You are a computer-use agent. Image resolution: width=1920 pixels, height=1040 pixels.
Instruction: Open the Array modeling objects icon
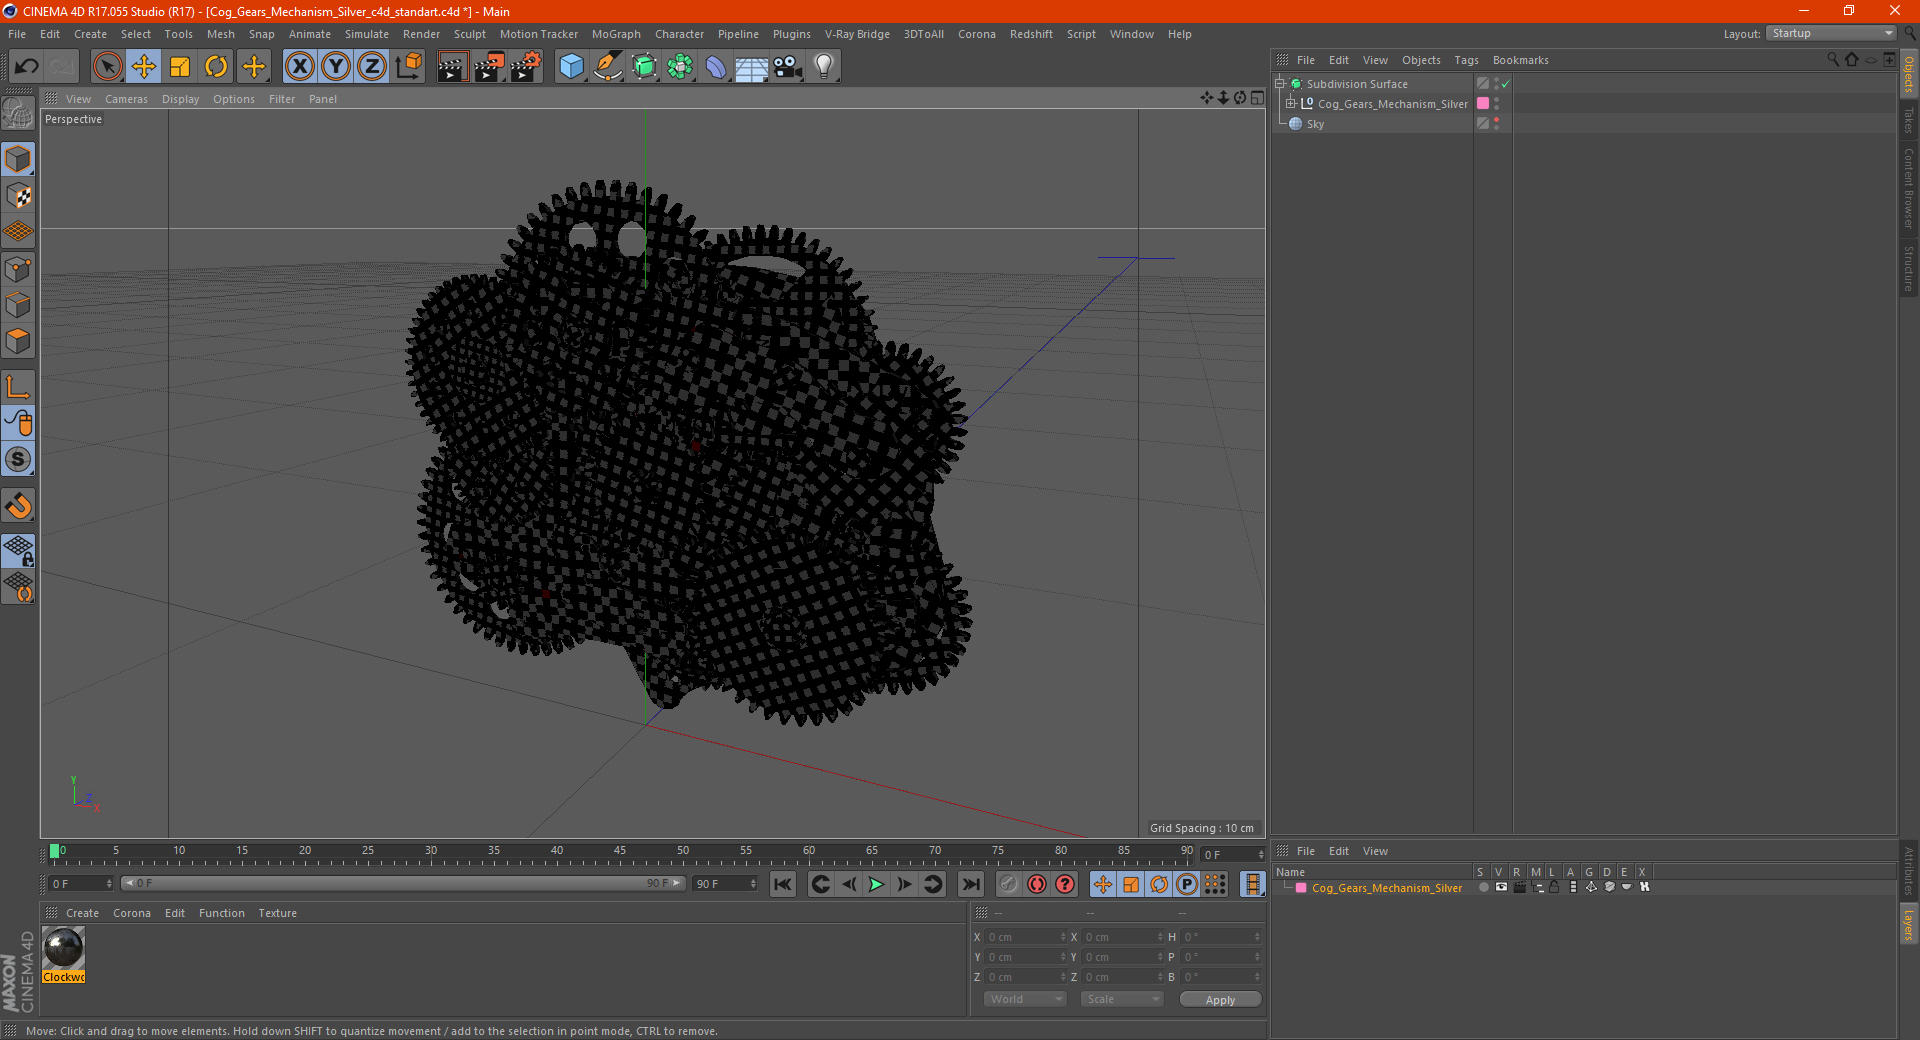[680, 67]
